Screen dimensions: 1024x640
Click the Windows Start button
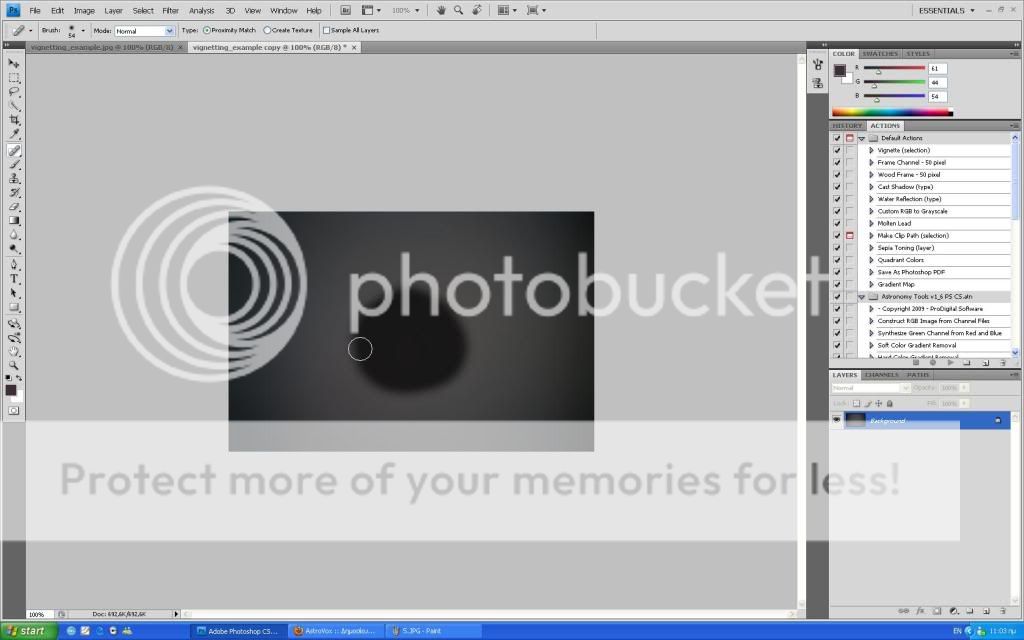(x=26, y=631)
